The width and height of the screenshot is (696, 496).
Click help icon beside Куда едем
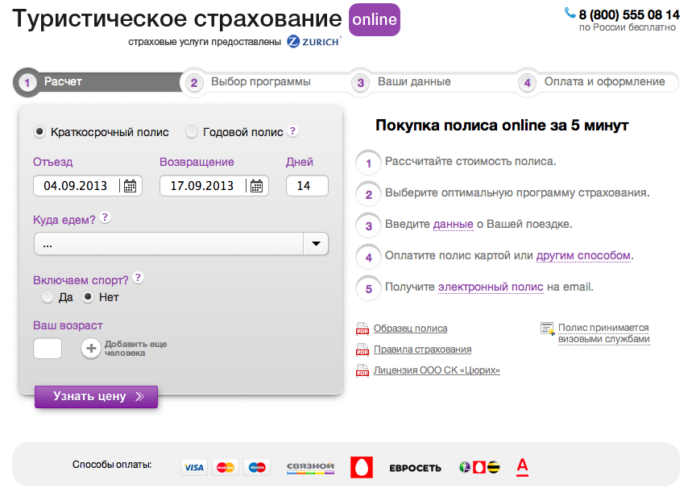(x=105, y=217)
